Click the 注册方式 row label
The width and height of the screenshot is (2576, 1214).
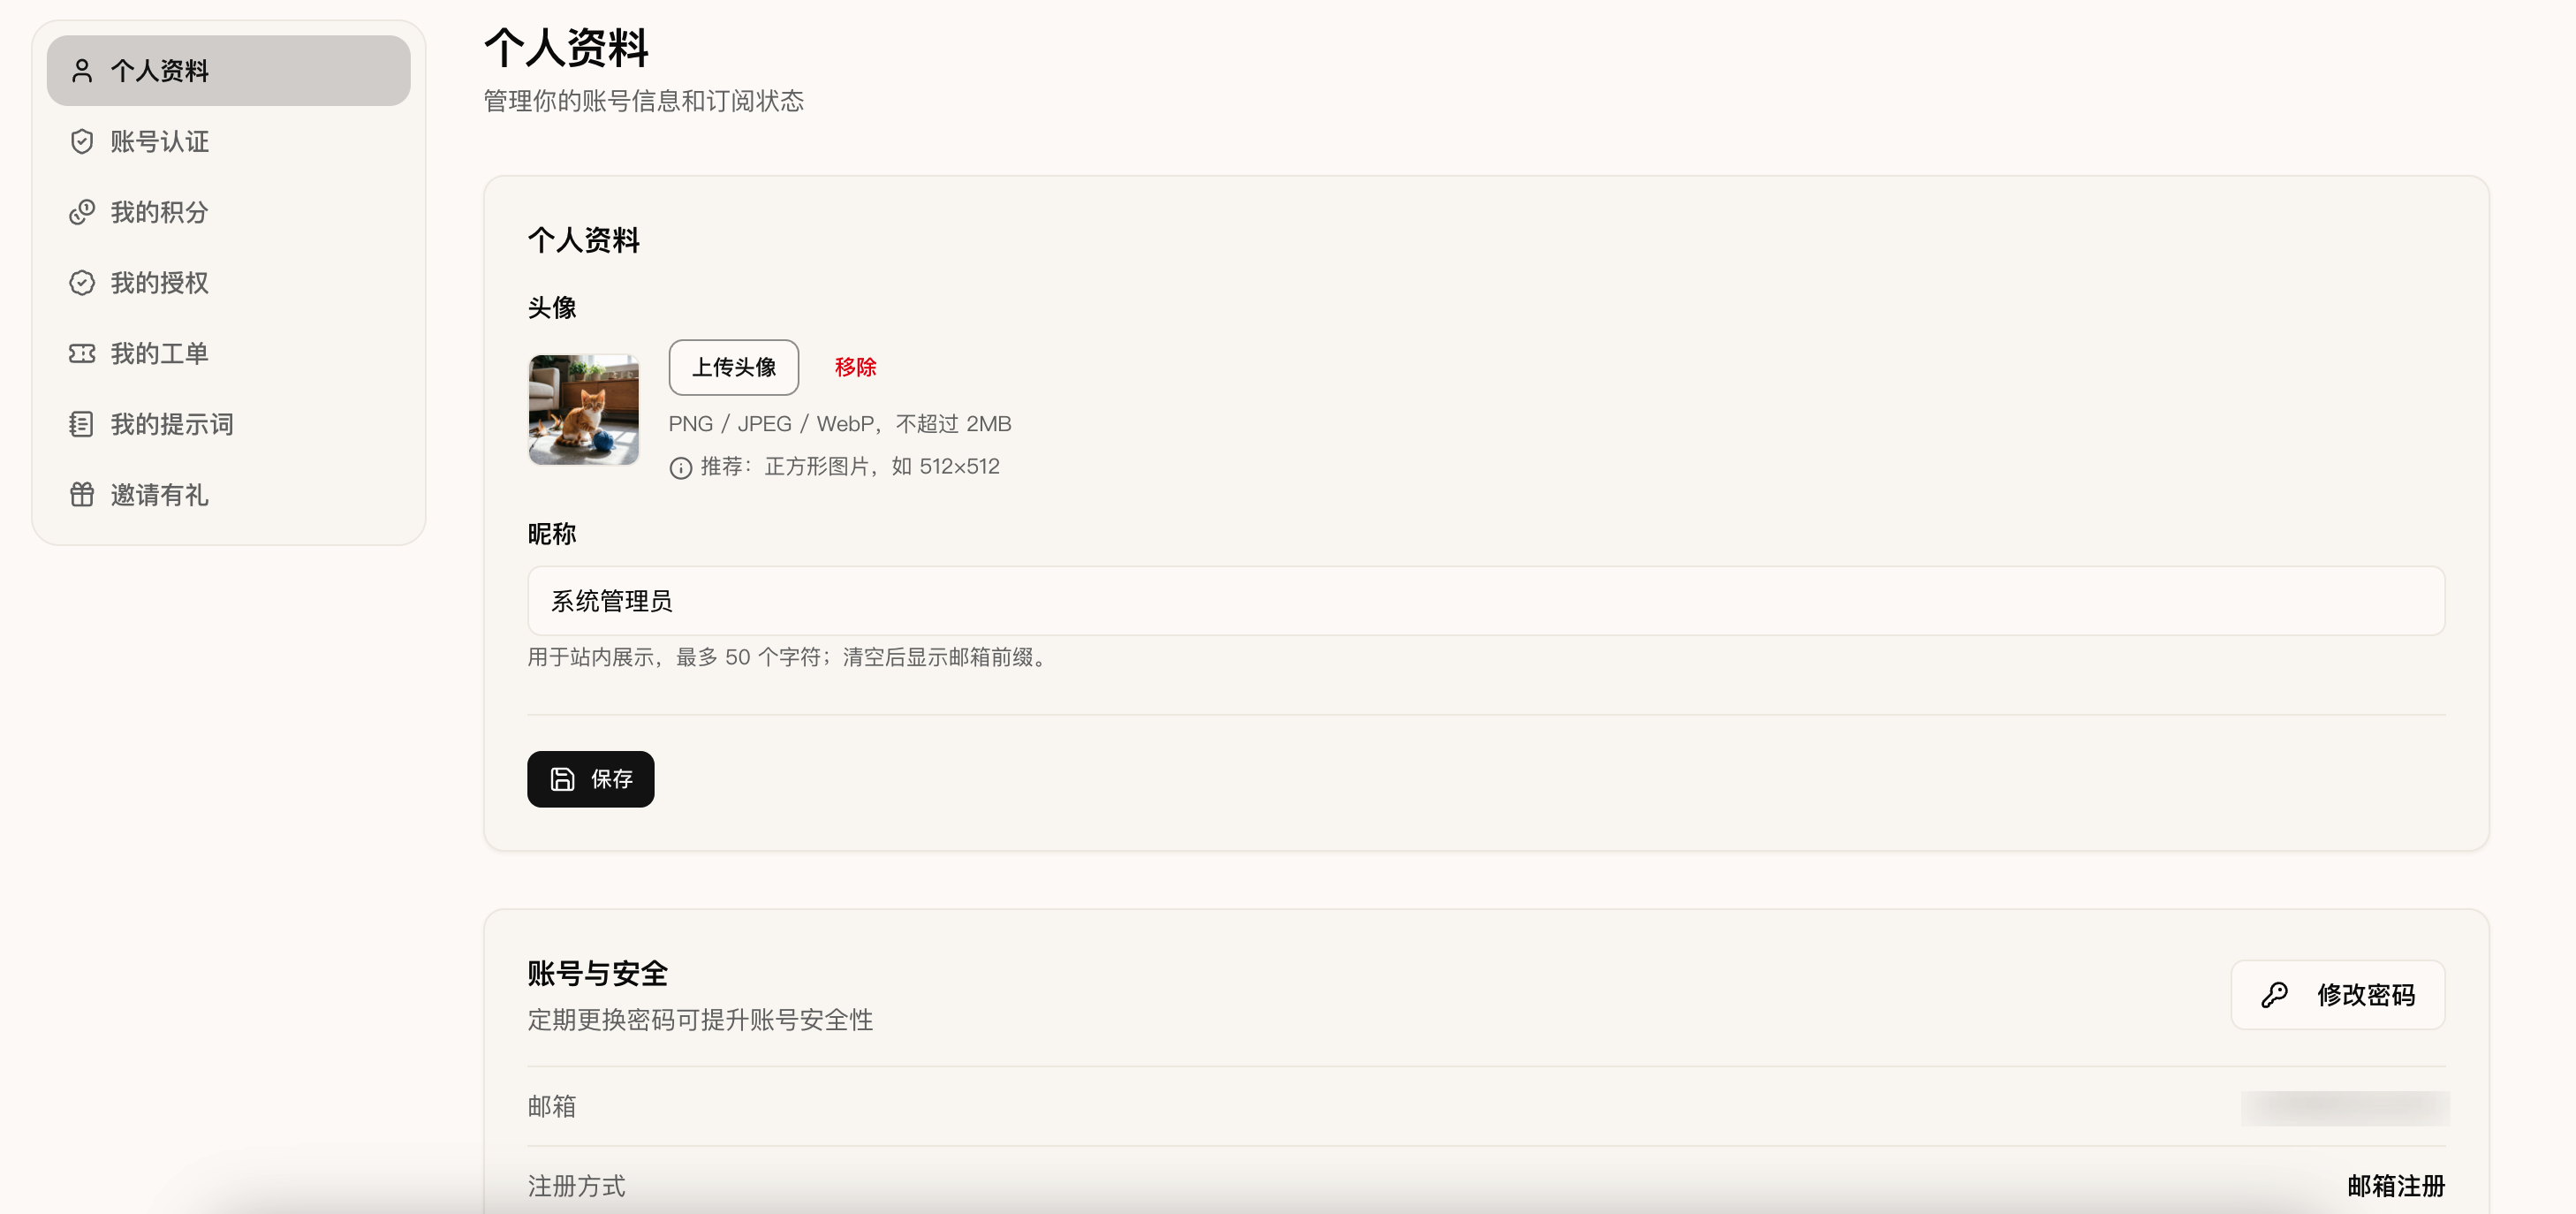(577, 1186)
